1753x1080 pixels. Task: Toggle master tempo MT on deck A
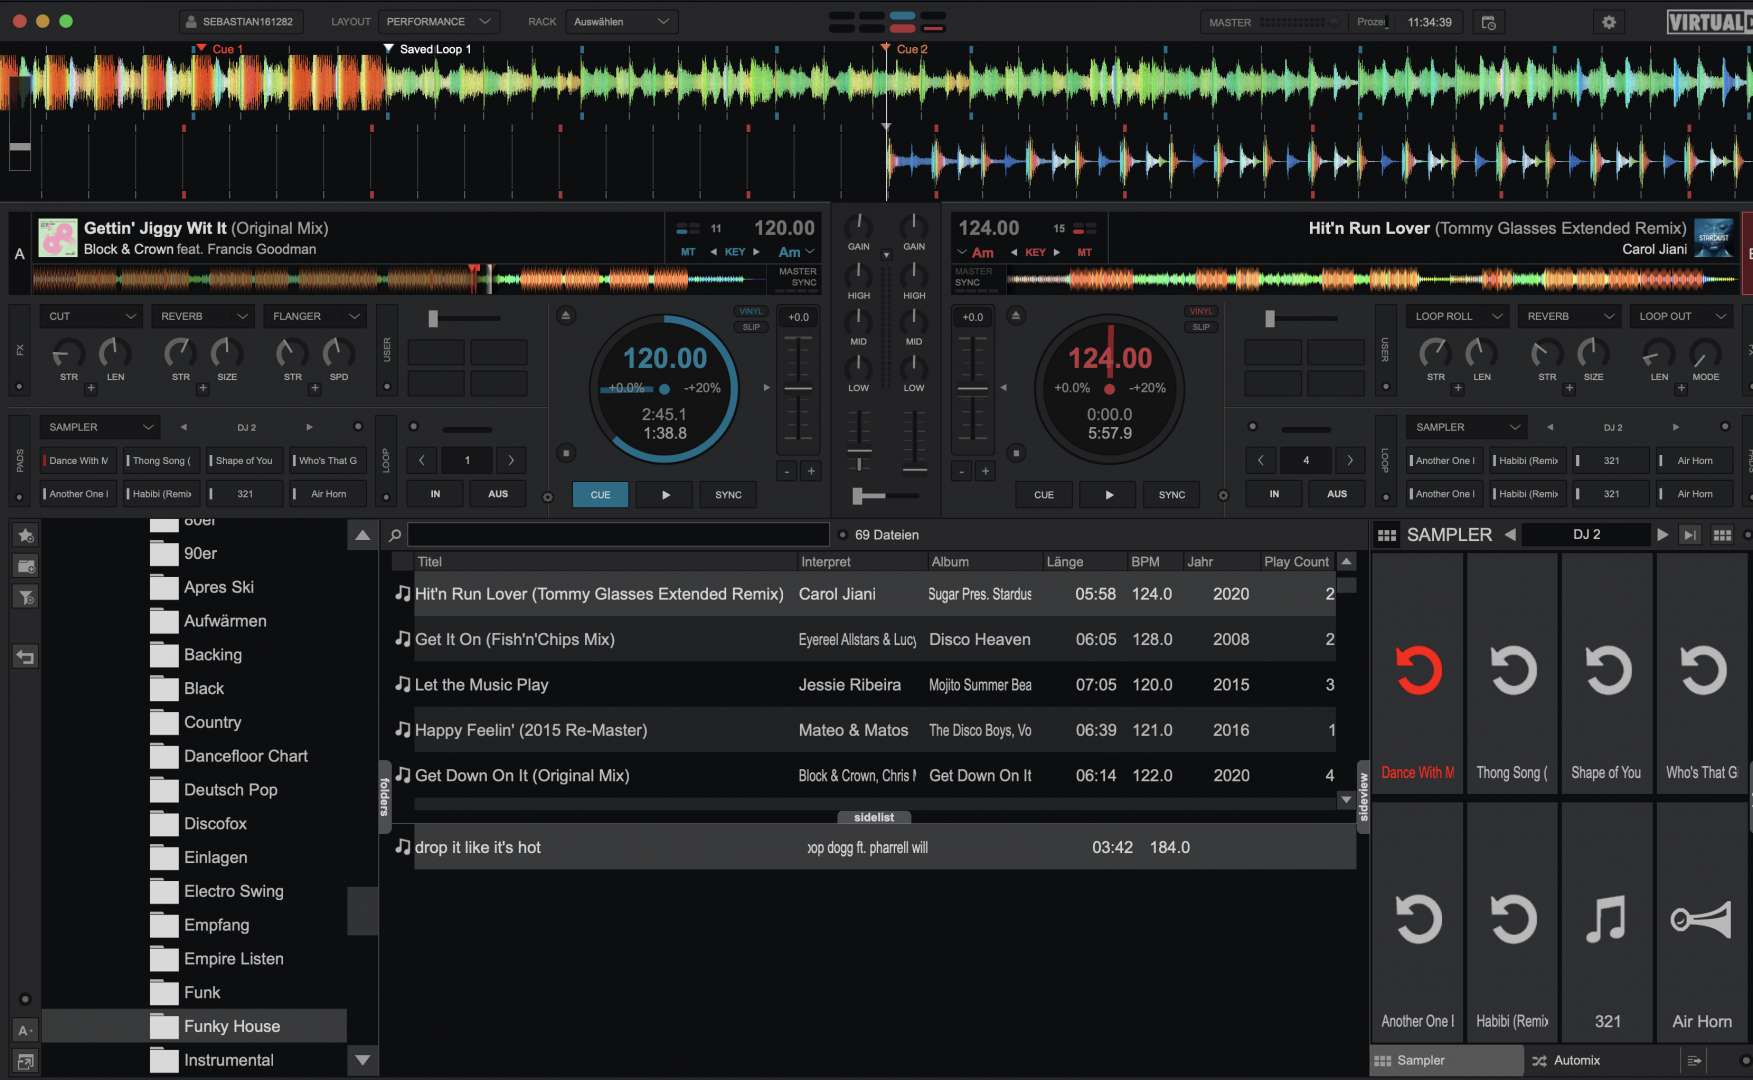tap(688, 252)
